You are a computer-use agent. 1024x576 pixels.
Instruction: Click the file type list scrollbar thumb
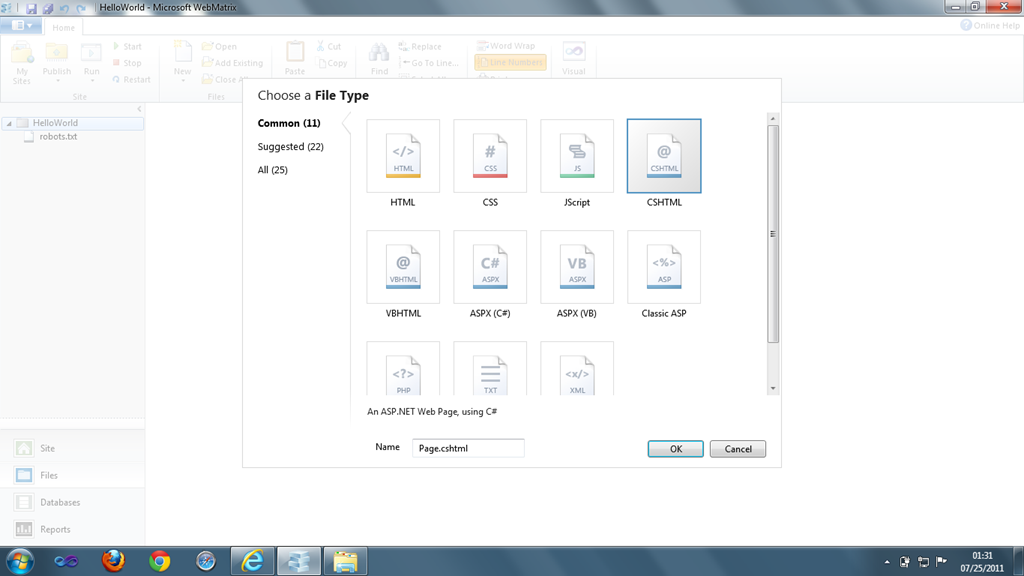point(773,234)
